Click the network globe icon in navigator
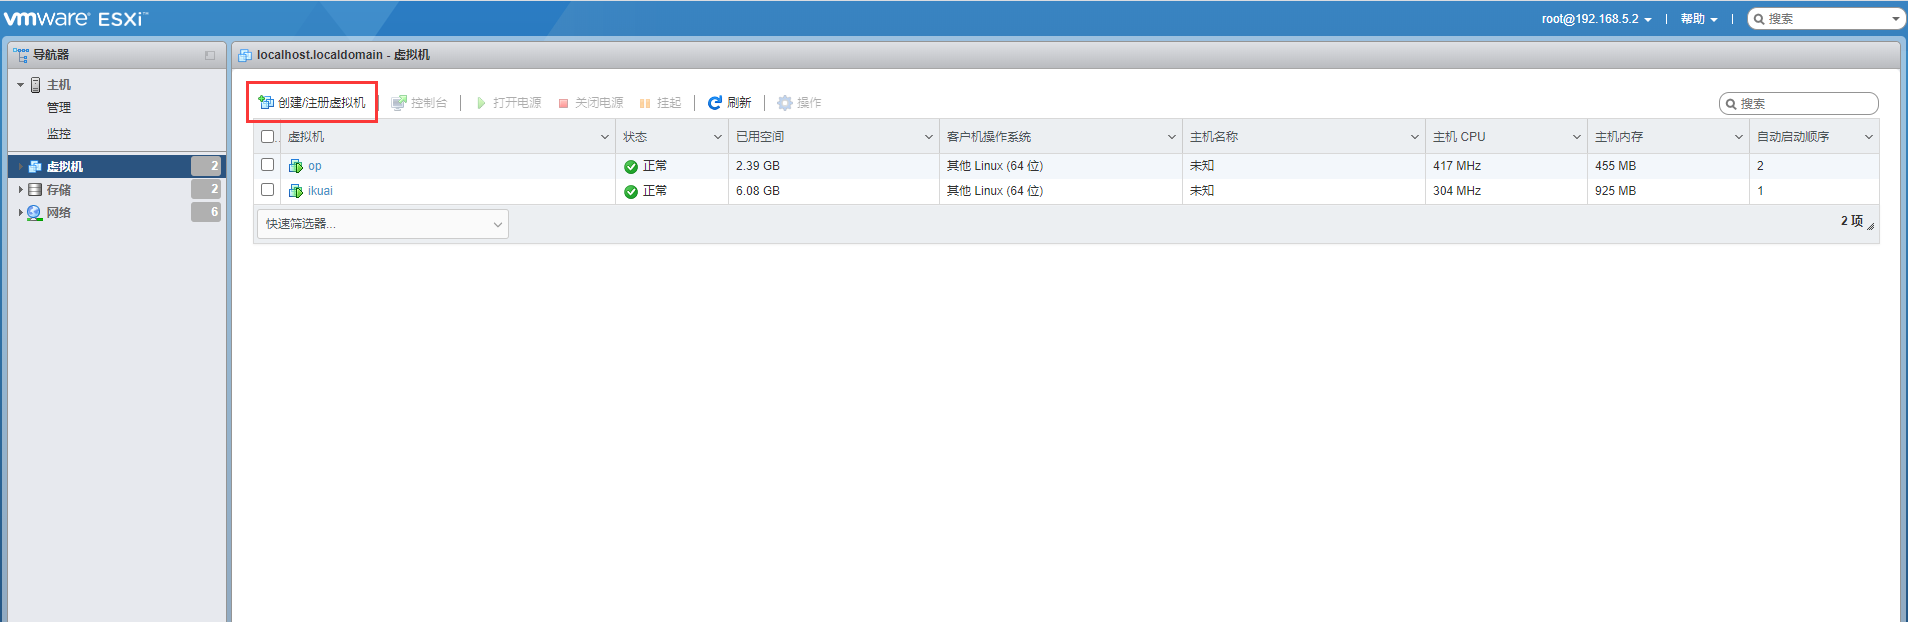The image size is (1908, 622). click(x=35, y=212)
